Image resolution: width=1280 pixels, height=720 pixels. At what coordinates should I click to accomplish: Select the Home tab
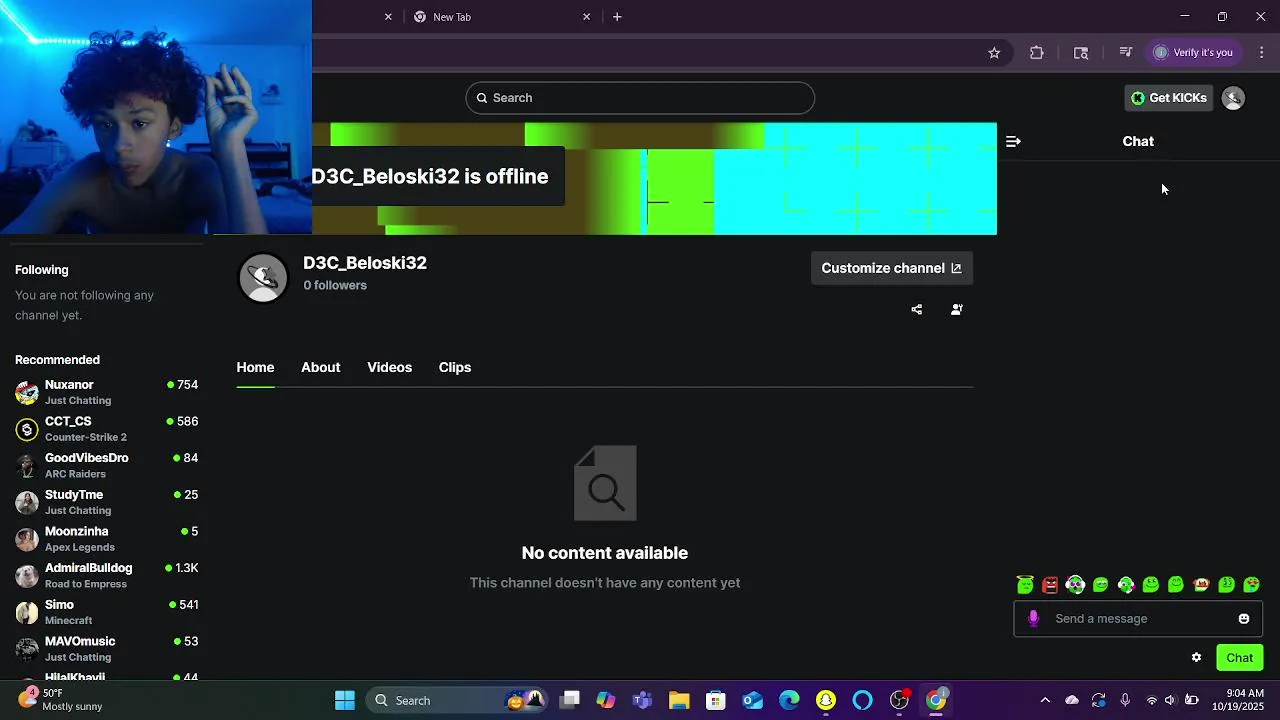[255, 368]
